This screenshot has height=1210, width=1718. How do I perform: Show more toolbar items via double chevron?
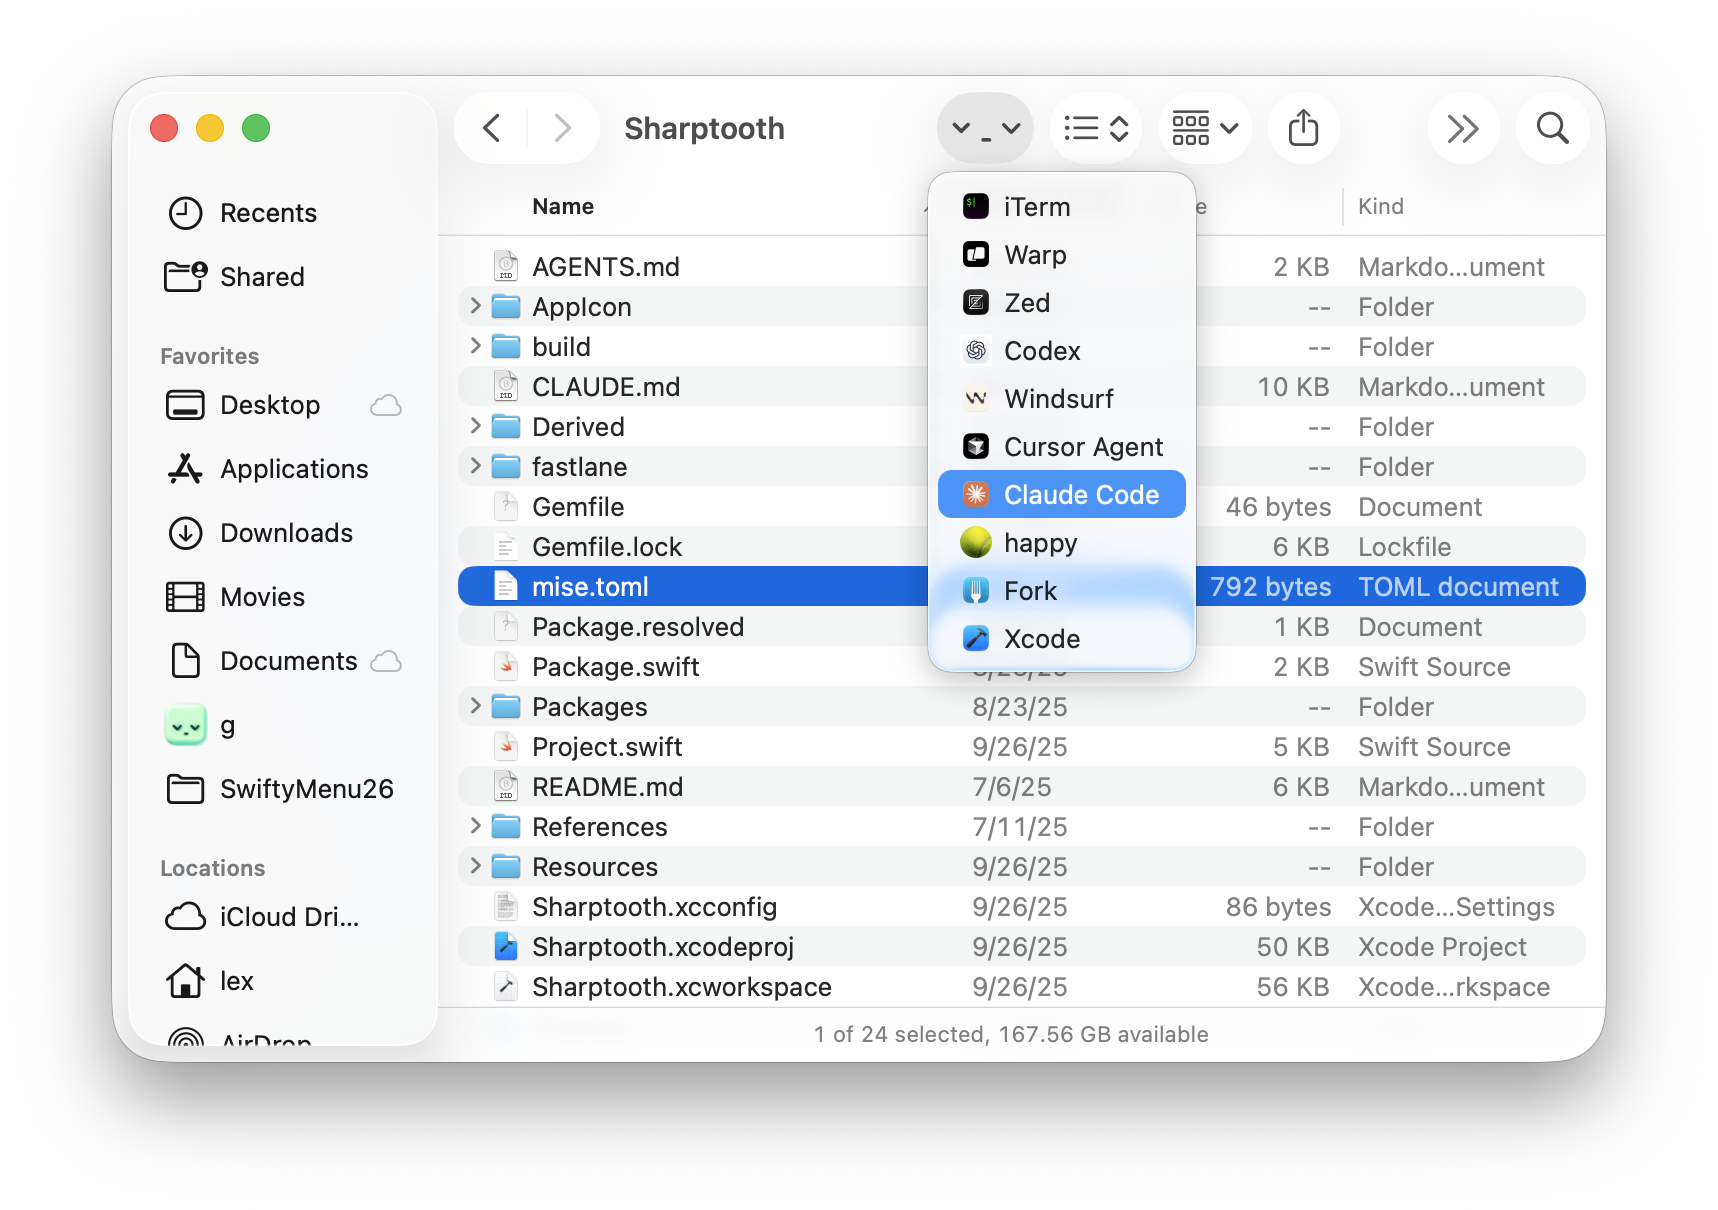coord(1462,128)
